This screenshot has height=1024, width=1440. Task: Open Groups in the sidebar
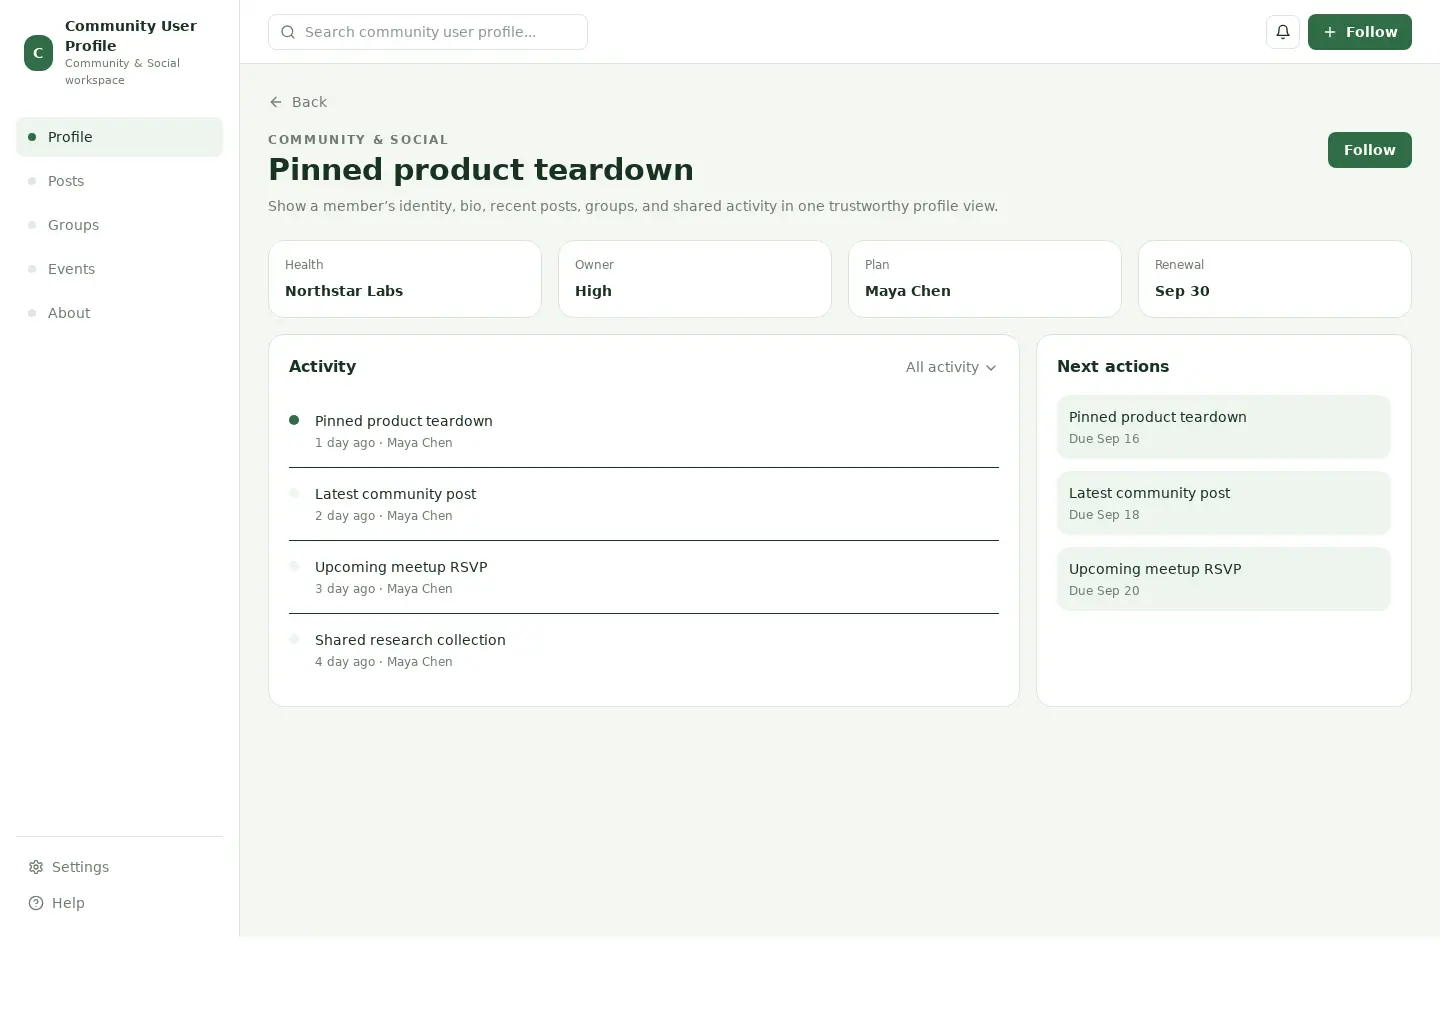(x=119, y=225)
